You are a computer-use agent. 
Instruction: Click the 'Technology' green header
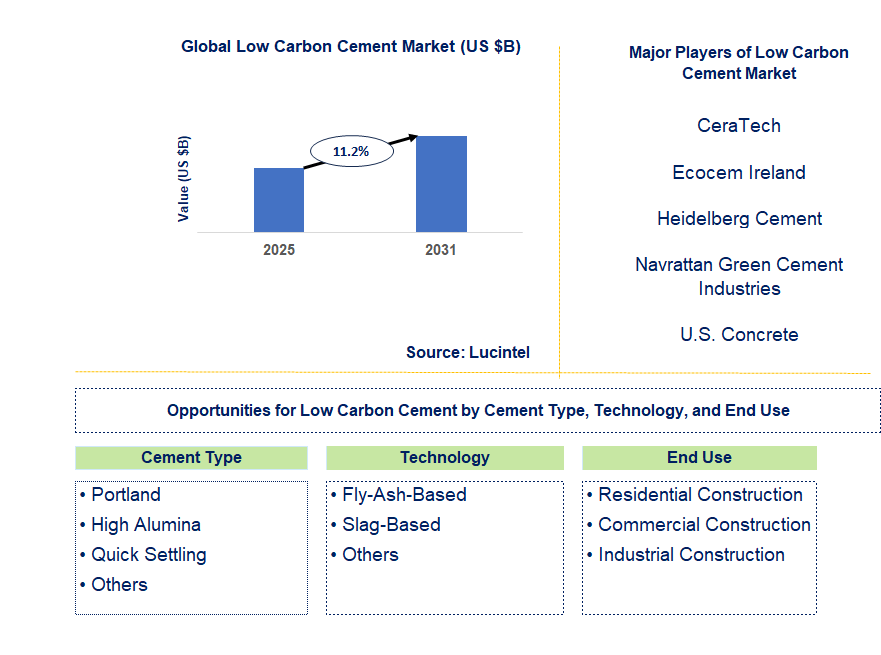[x=445, y=457]
